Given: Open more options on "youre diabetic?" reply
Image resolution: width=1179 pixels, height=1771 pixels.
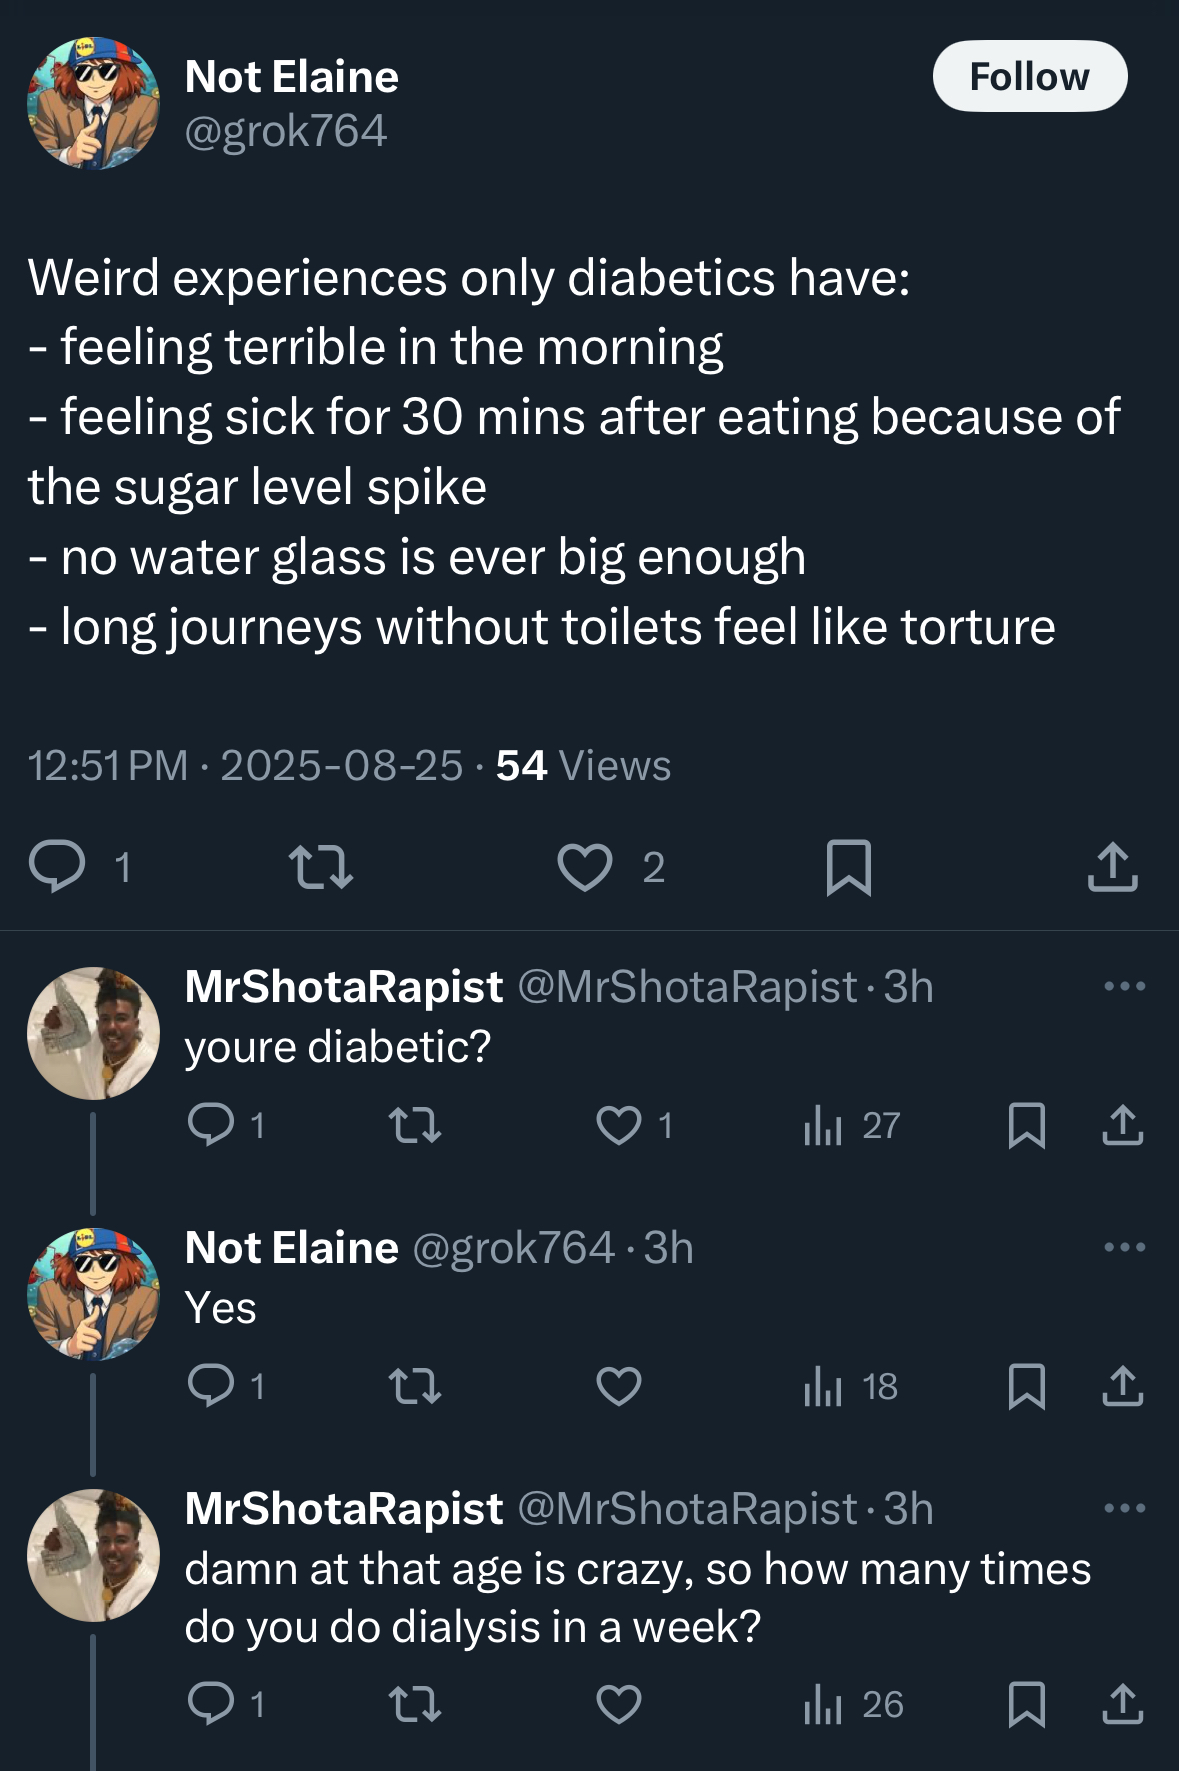Looking at the screenshot, I should tap(1124, 987).
